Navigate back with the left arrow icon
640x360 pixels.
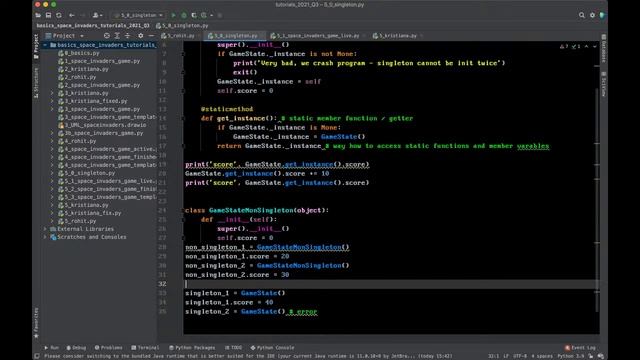(x=72, y=15)
